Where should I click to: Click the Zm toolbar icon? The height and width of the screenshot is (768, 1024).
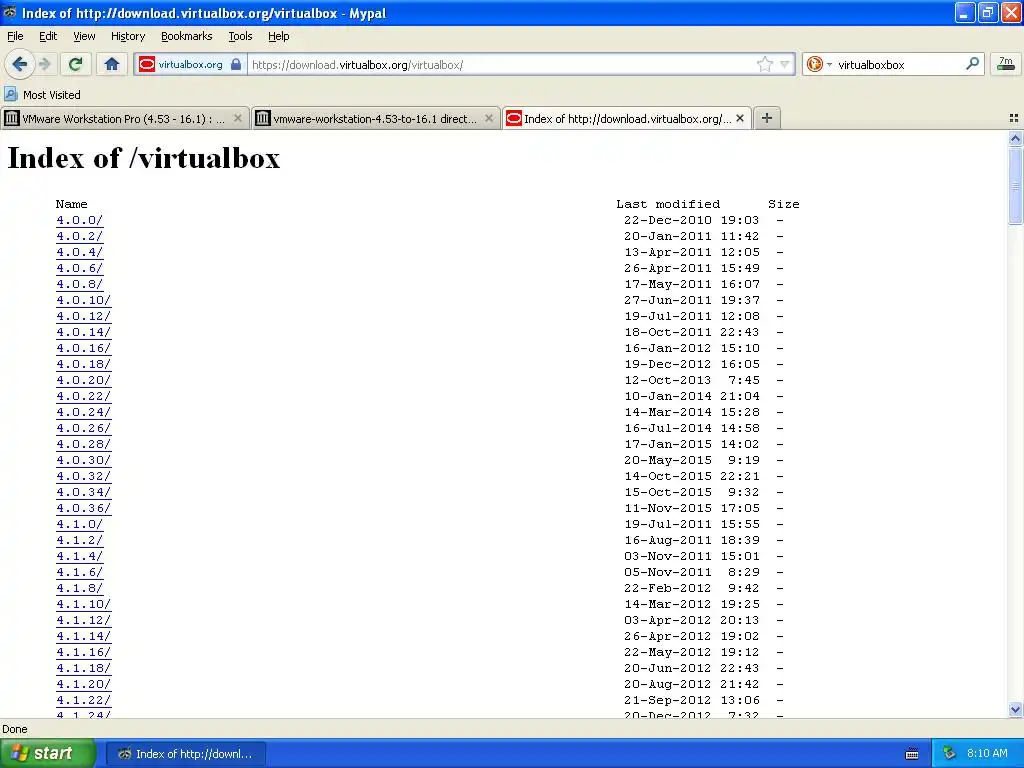coord(1006,63)
